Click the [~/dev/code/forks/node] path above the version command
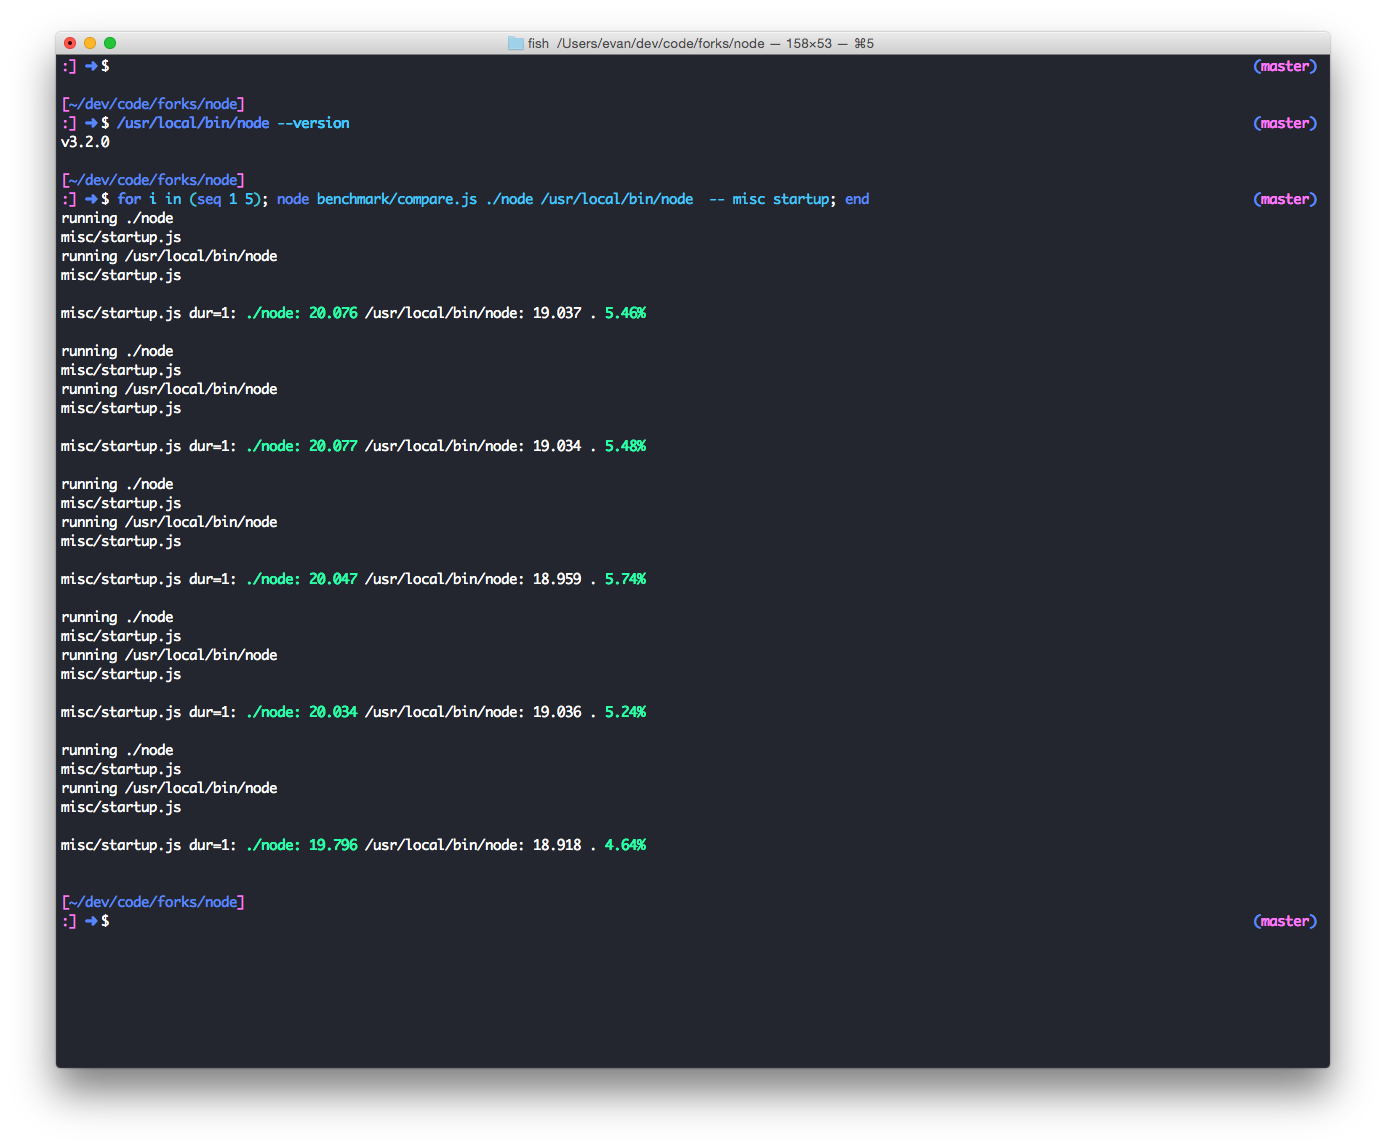The height and width of the screenshot is (1148, 1386). [153, 104]
